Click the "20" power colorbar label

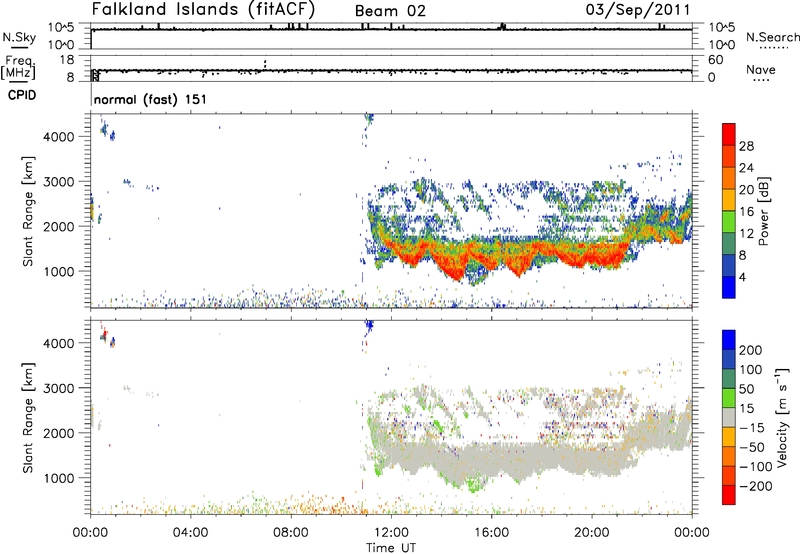point(746,190)
